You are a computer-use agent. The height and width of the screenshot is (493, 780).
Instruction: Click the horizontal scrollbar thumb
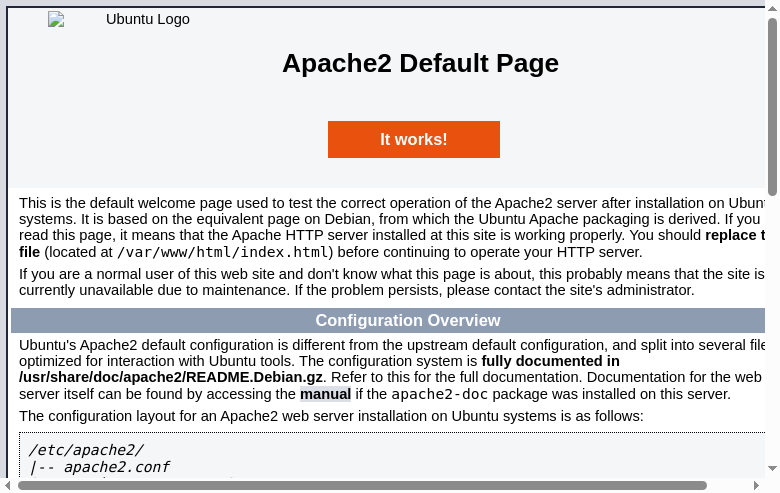362,485
